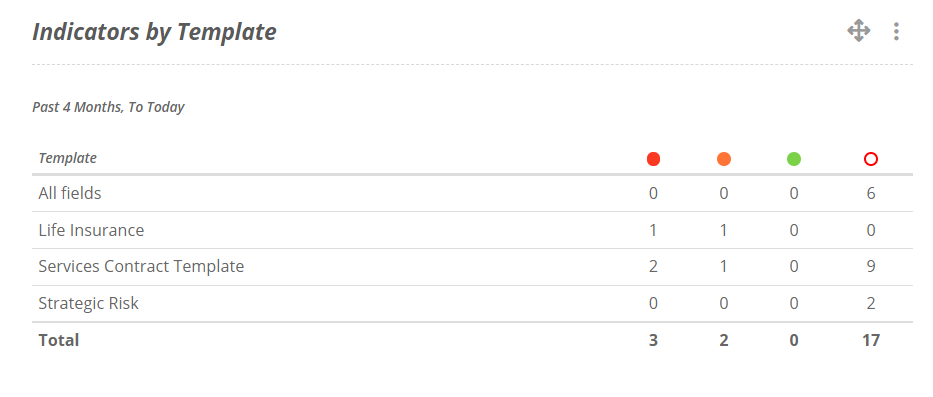The height and width of the screenshot is (397, 933).
Task: Click Life Insurance red indicator count
Action: [x=653, y=230]
